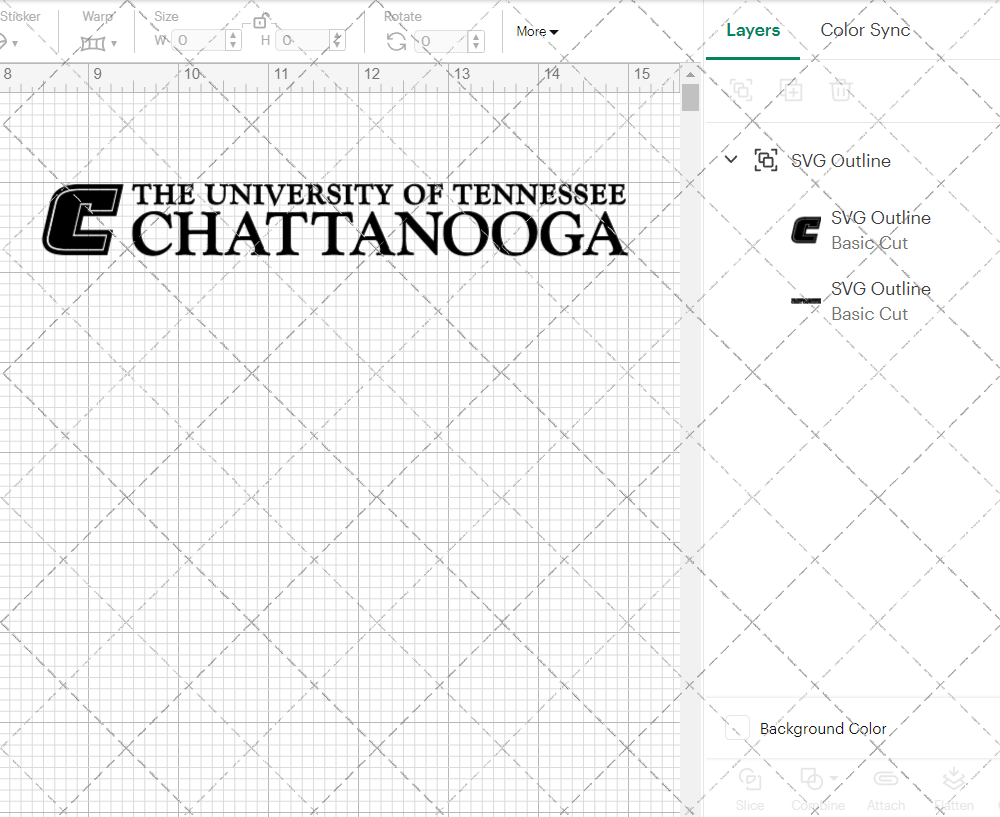Select the Slice tool
This screenshot has width=1000, height=817.
750,790
